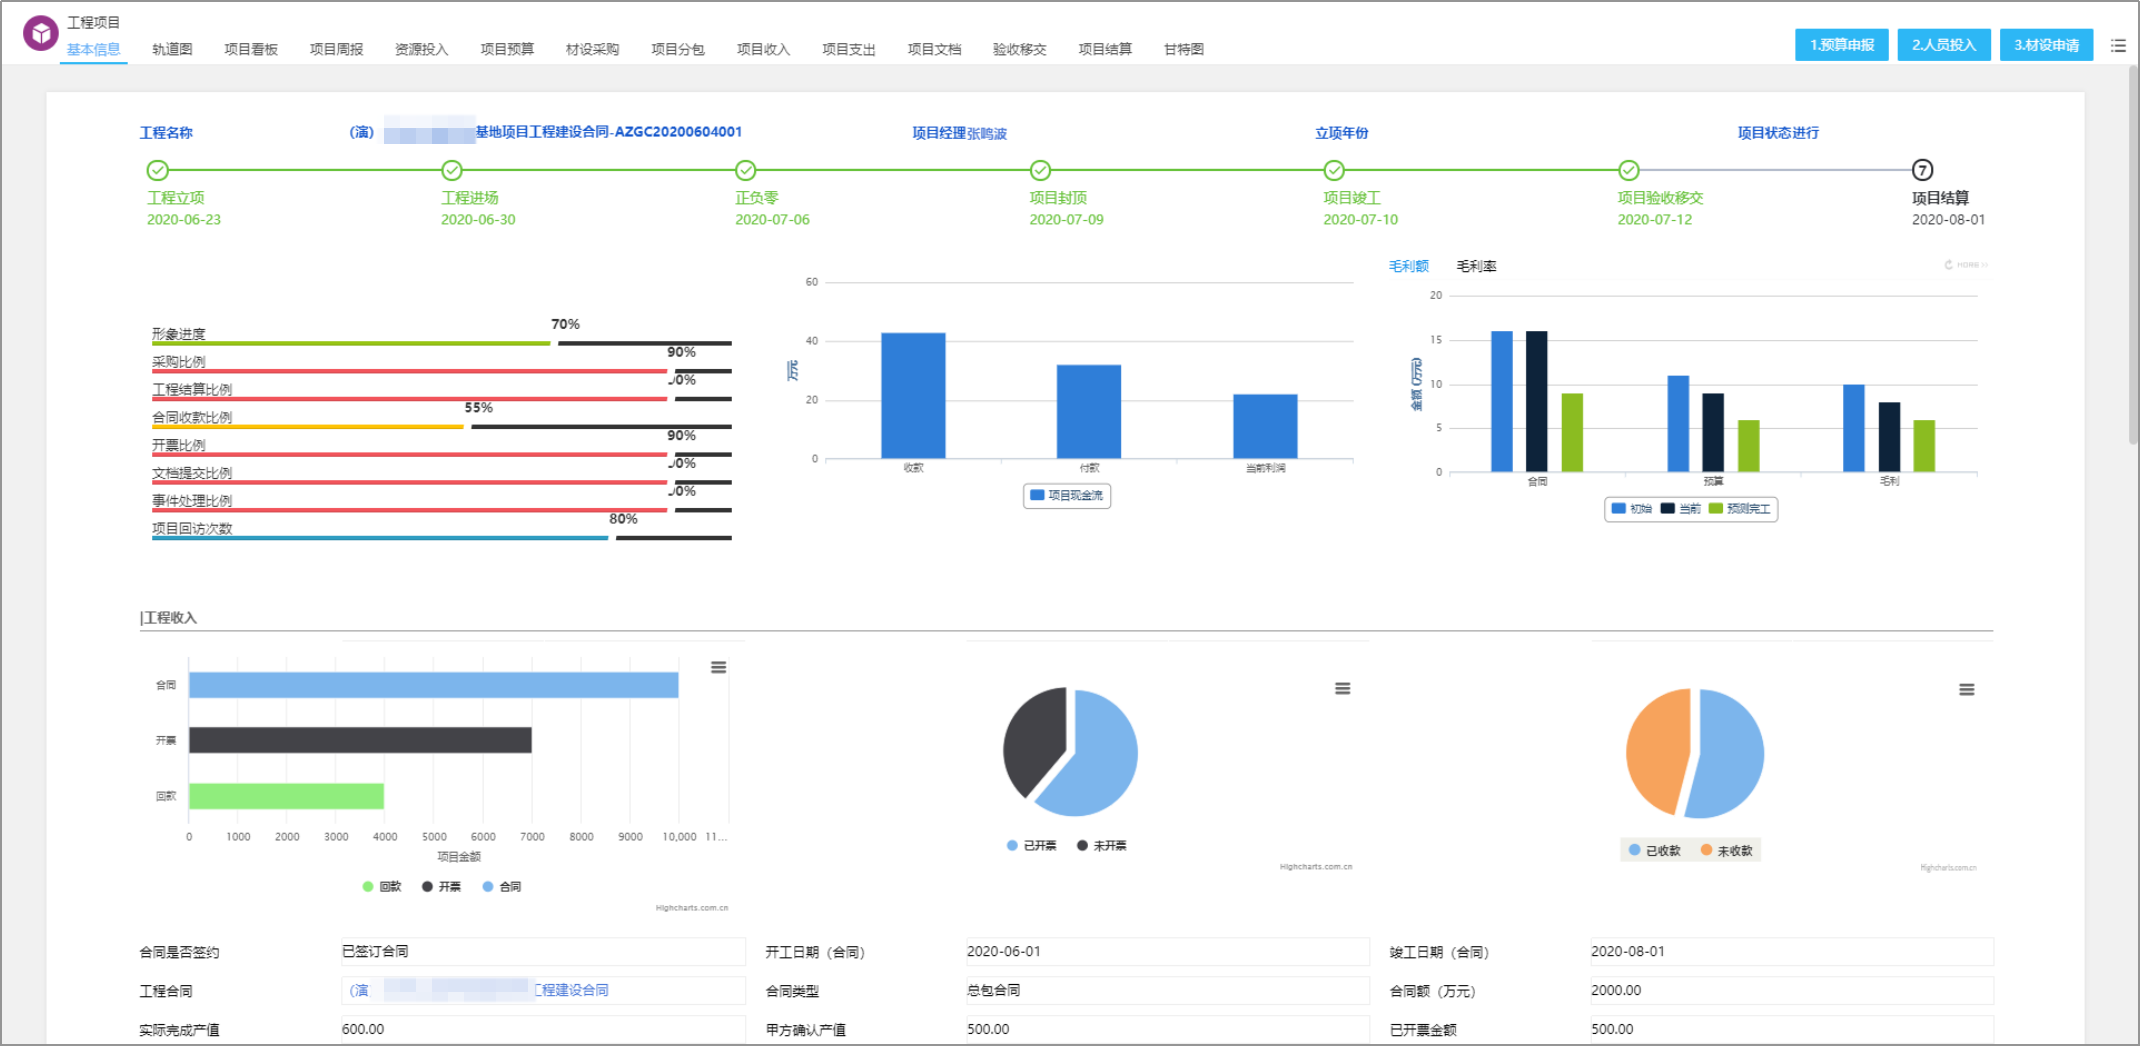Image resolution: width=2140 pixels, height=1046 pixels.
Task: Click the 项目验收移交 milestone check icon
Action: [1629, 170]
